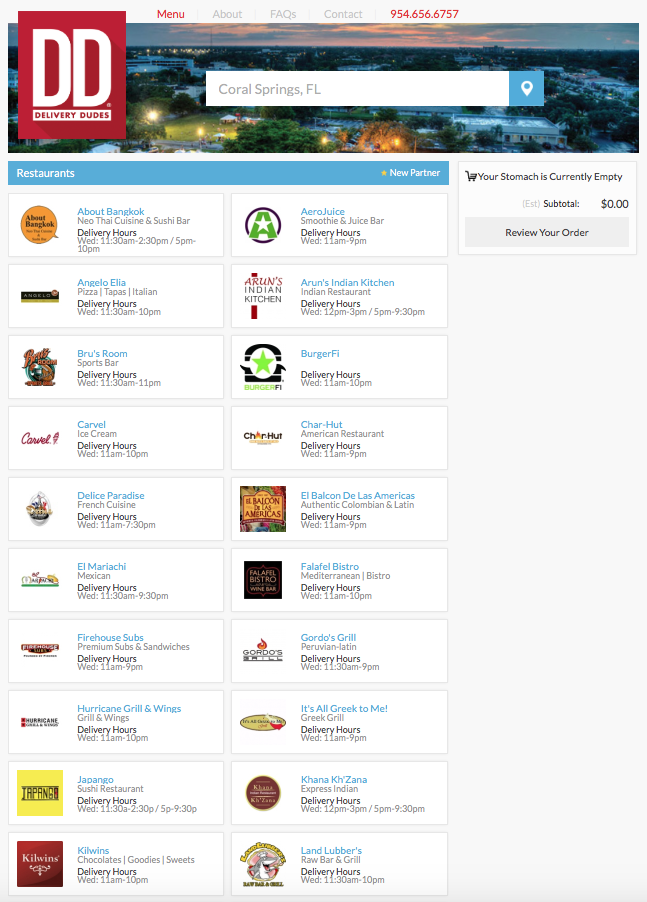The image size is (647, 902).
Task: Open the Khana Kh'Zana restaurant link
Action: tap(334, 779)
